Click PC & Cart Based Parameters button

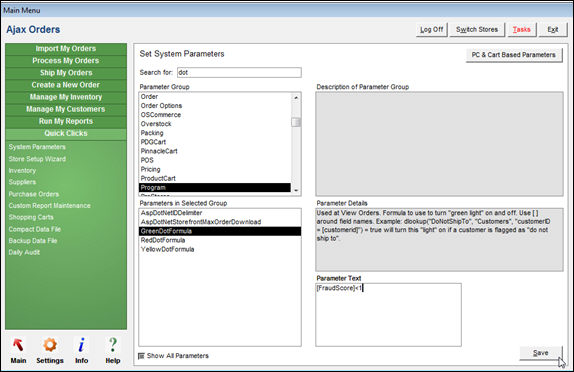point(514,55)
